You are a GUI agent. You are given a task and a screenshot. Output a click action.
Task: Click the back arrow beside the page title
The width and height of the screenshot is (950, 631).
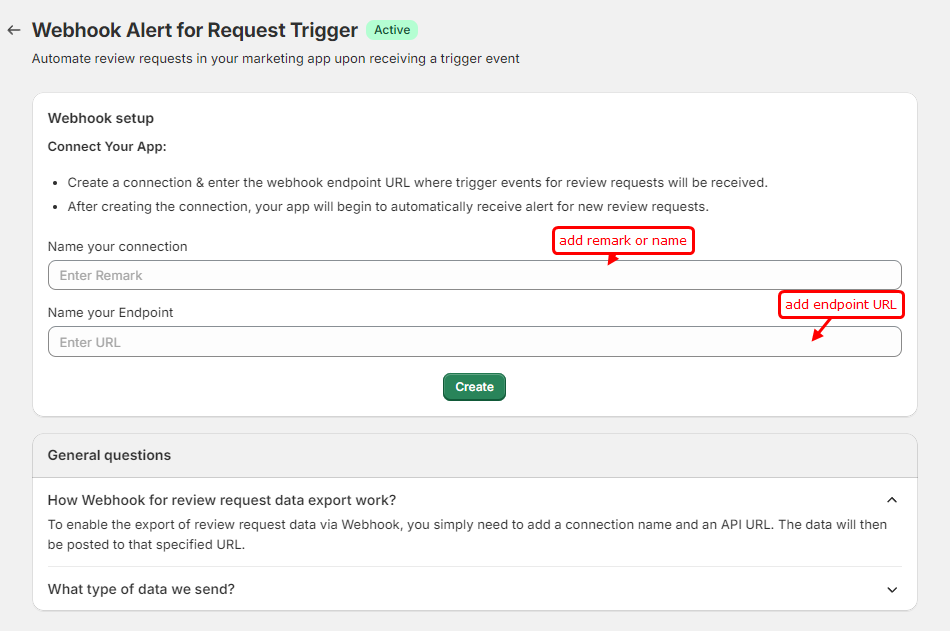tap(14, 30)
